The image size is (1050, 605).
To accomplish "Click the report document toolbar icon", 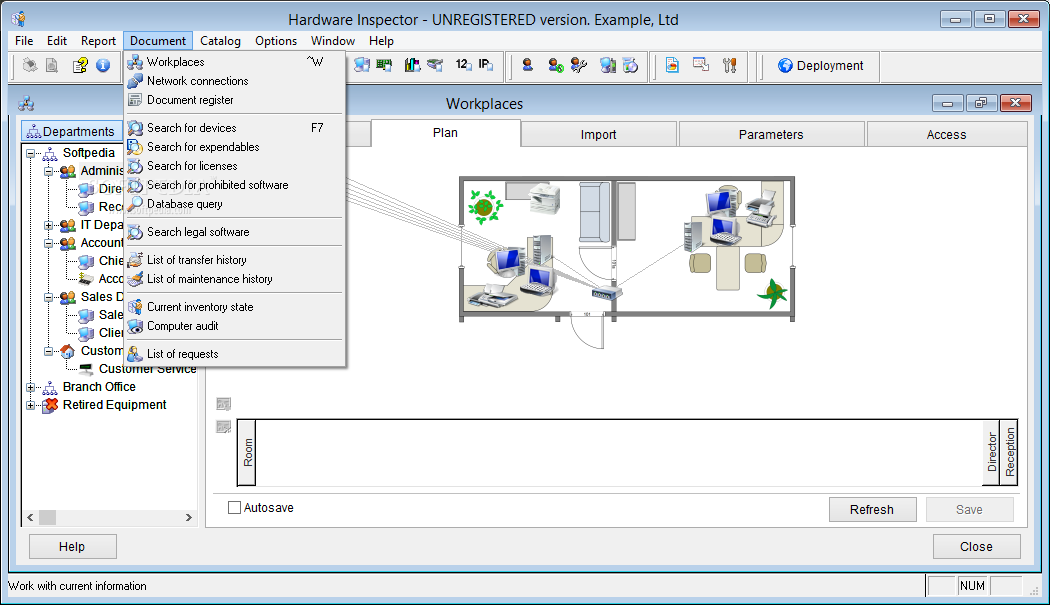I will [x=672, y=65].
